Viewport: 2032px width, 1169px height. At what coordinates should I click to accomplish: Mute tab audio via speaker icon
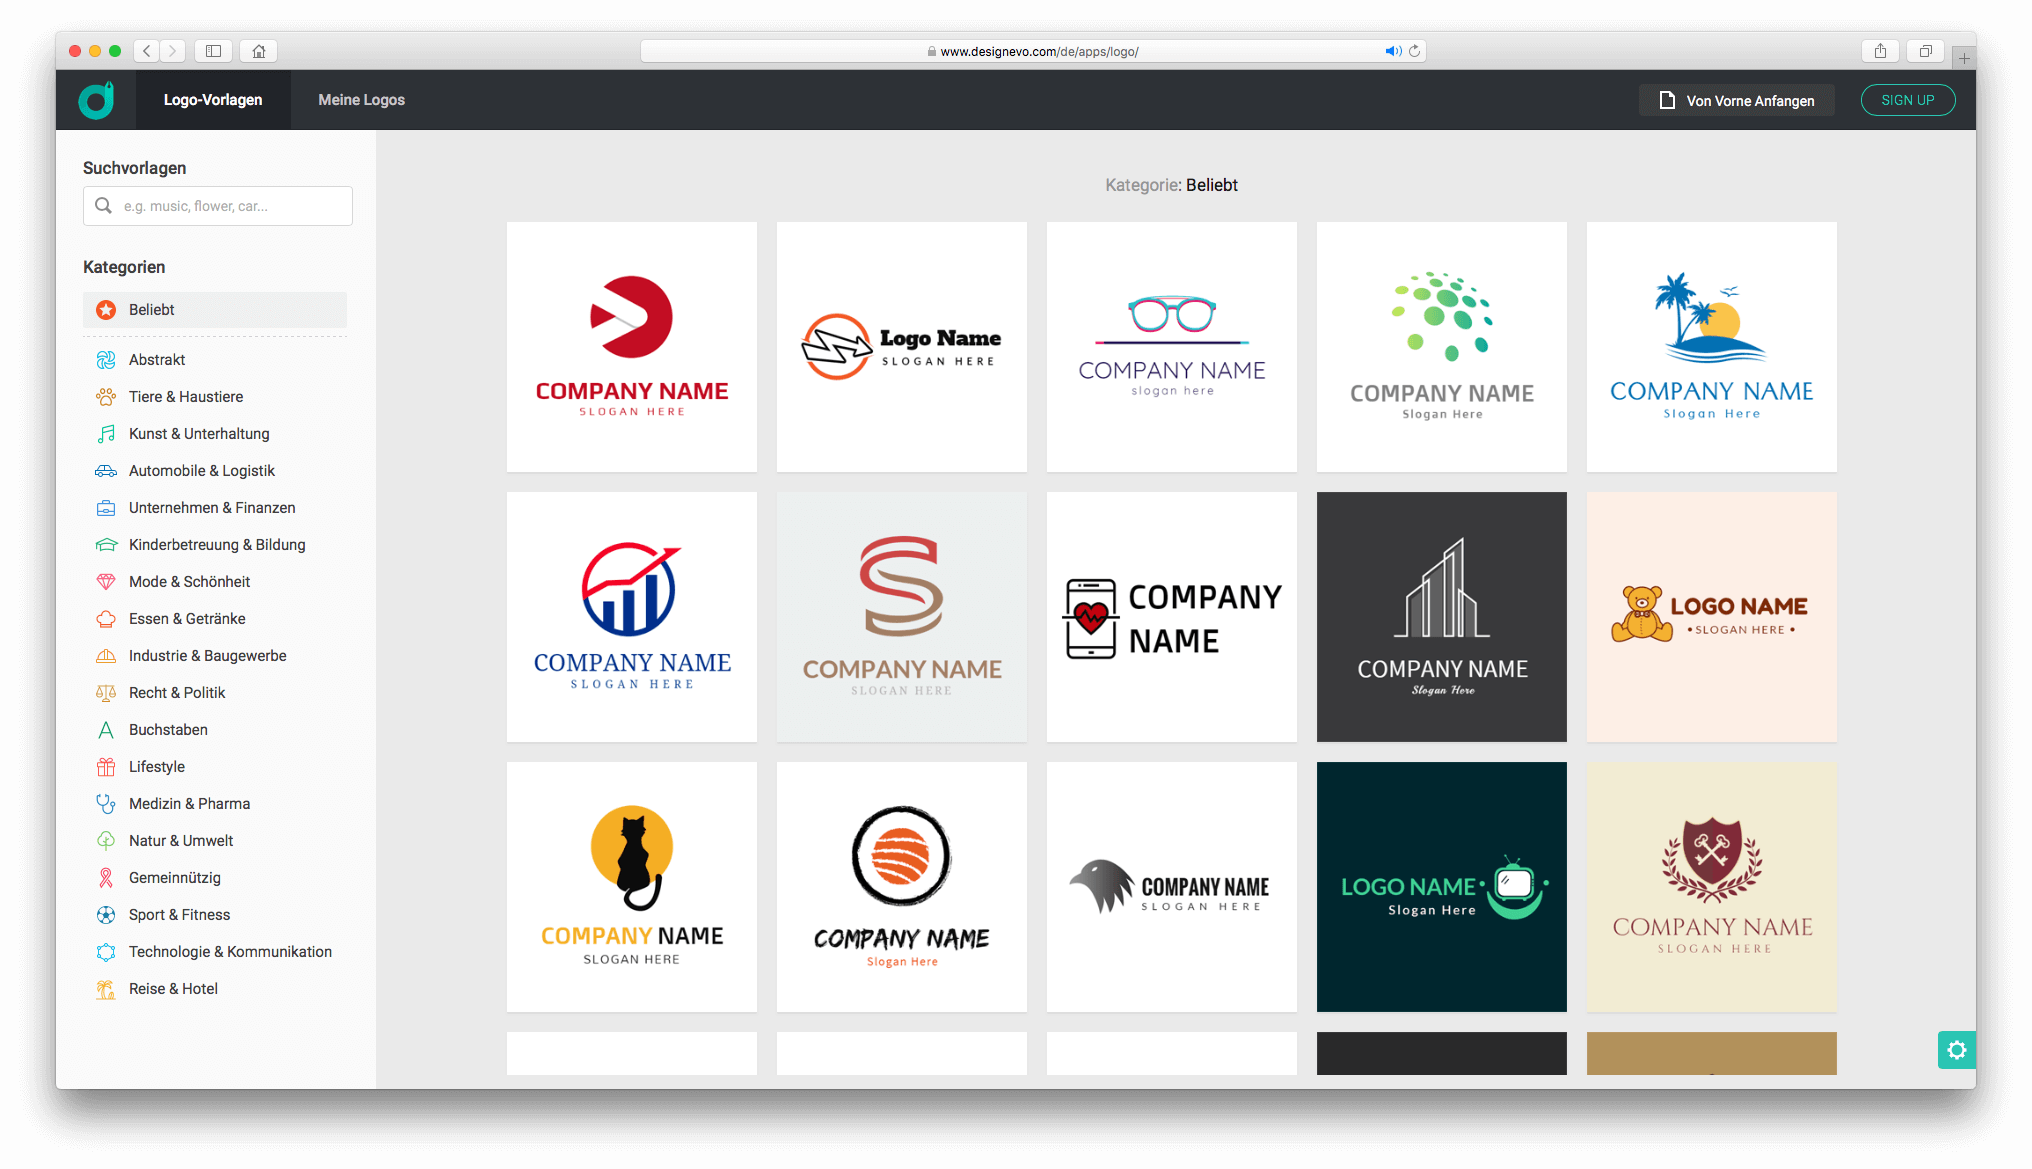[1392, 51]
